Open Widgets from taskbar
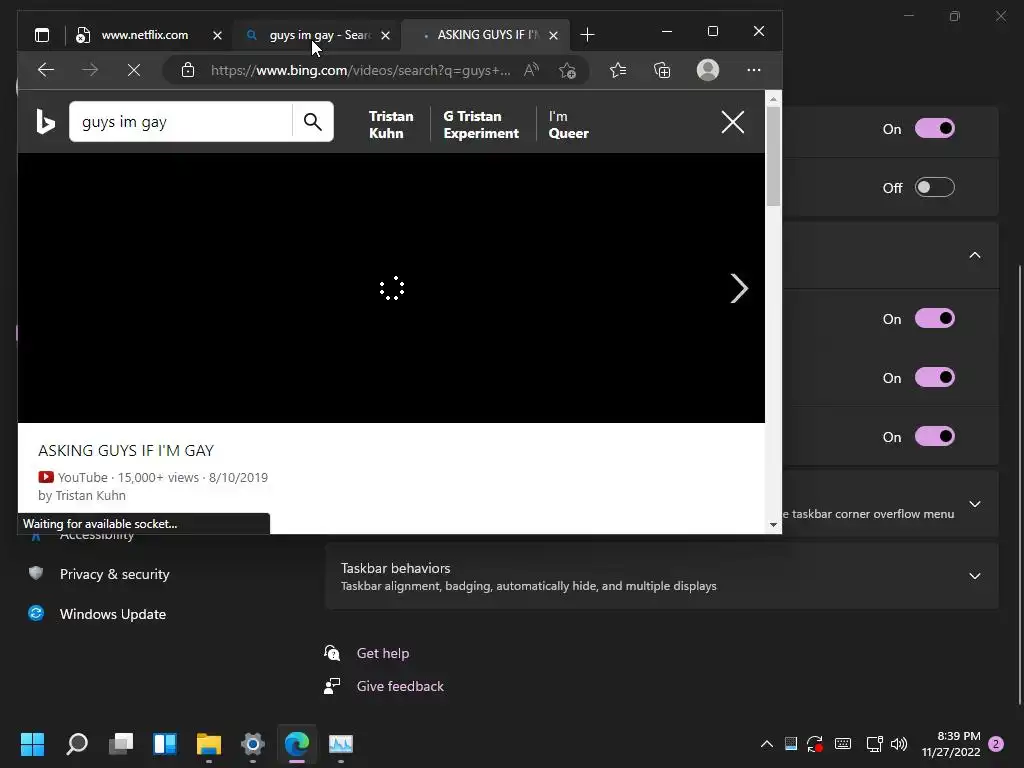 point(165,744)
